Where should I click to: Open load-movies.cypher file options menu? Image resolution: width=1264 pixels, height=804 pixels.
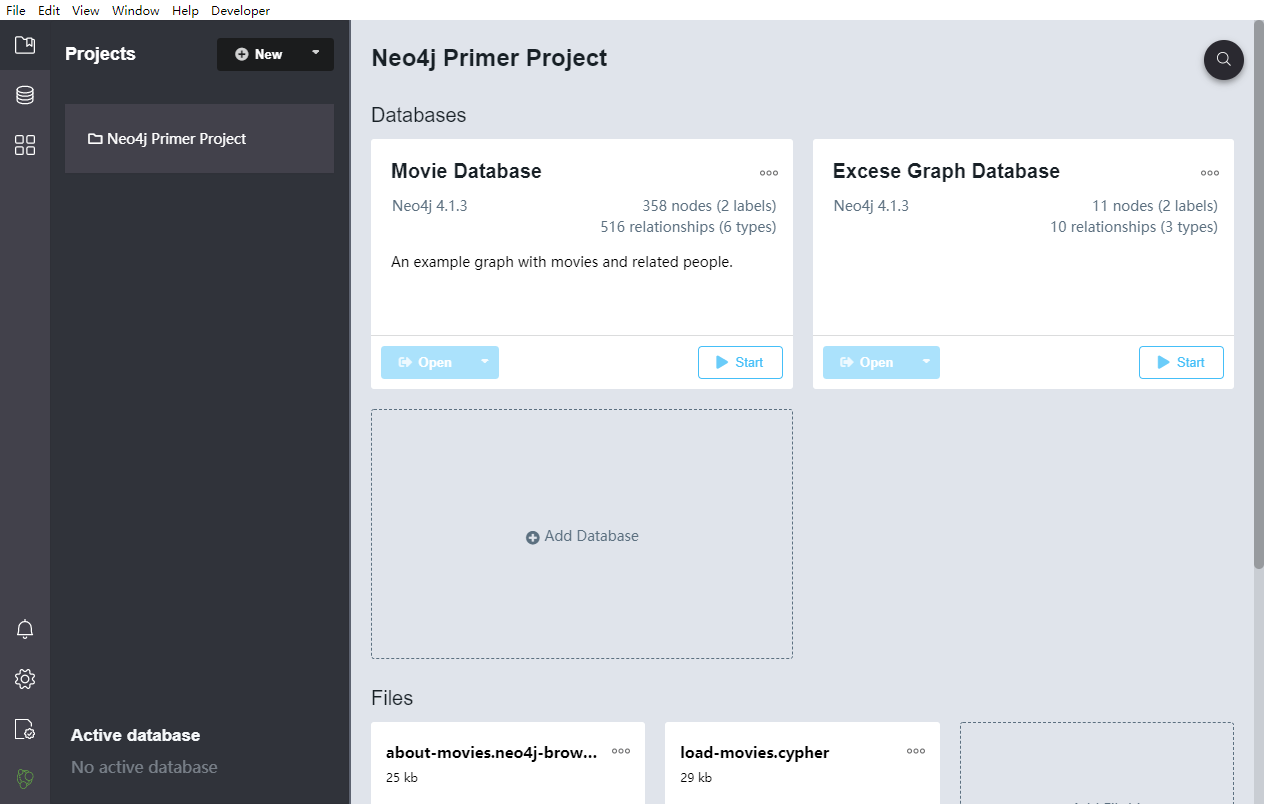pos(916,751)
